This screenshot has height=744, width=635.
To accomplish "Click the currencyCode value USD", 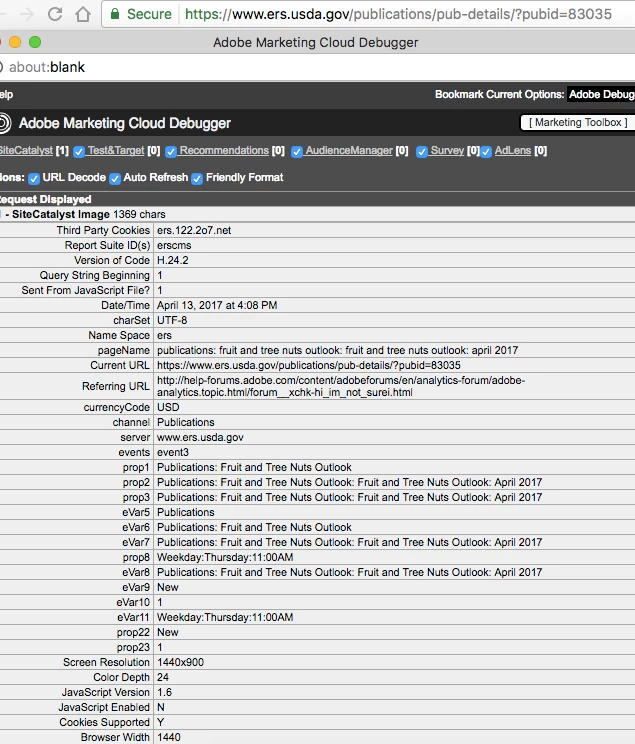I will point(168,407).
